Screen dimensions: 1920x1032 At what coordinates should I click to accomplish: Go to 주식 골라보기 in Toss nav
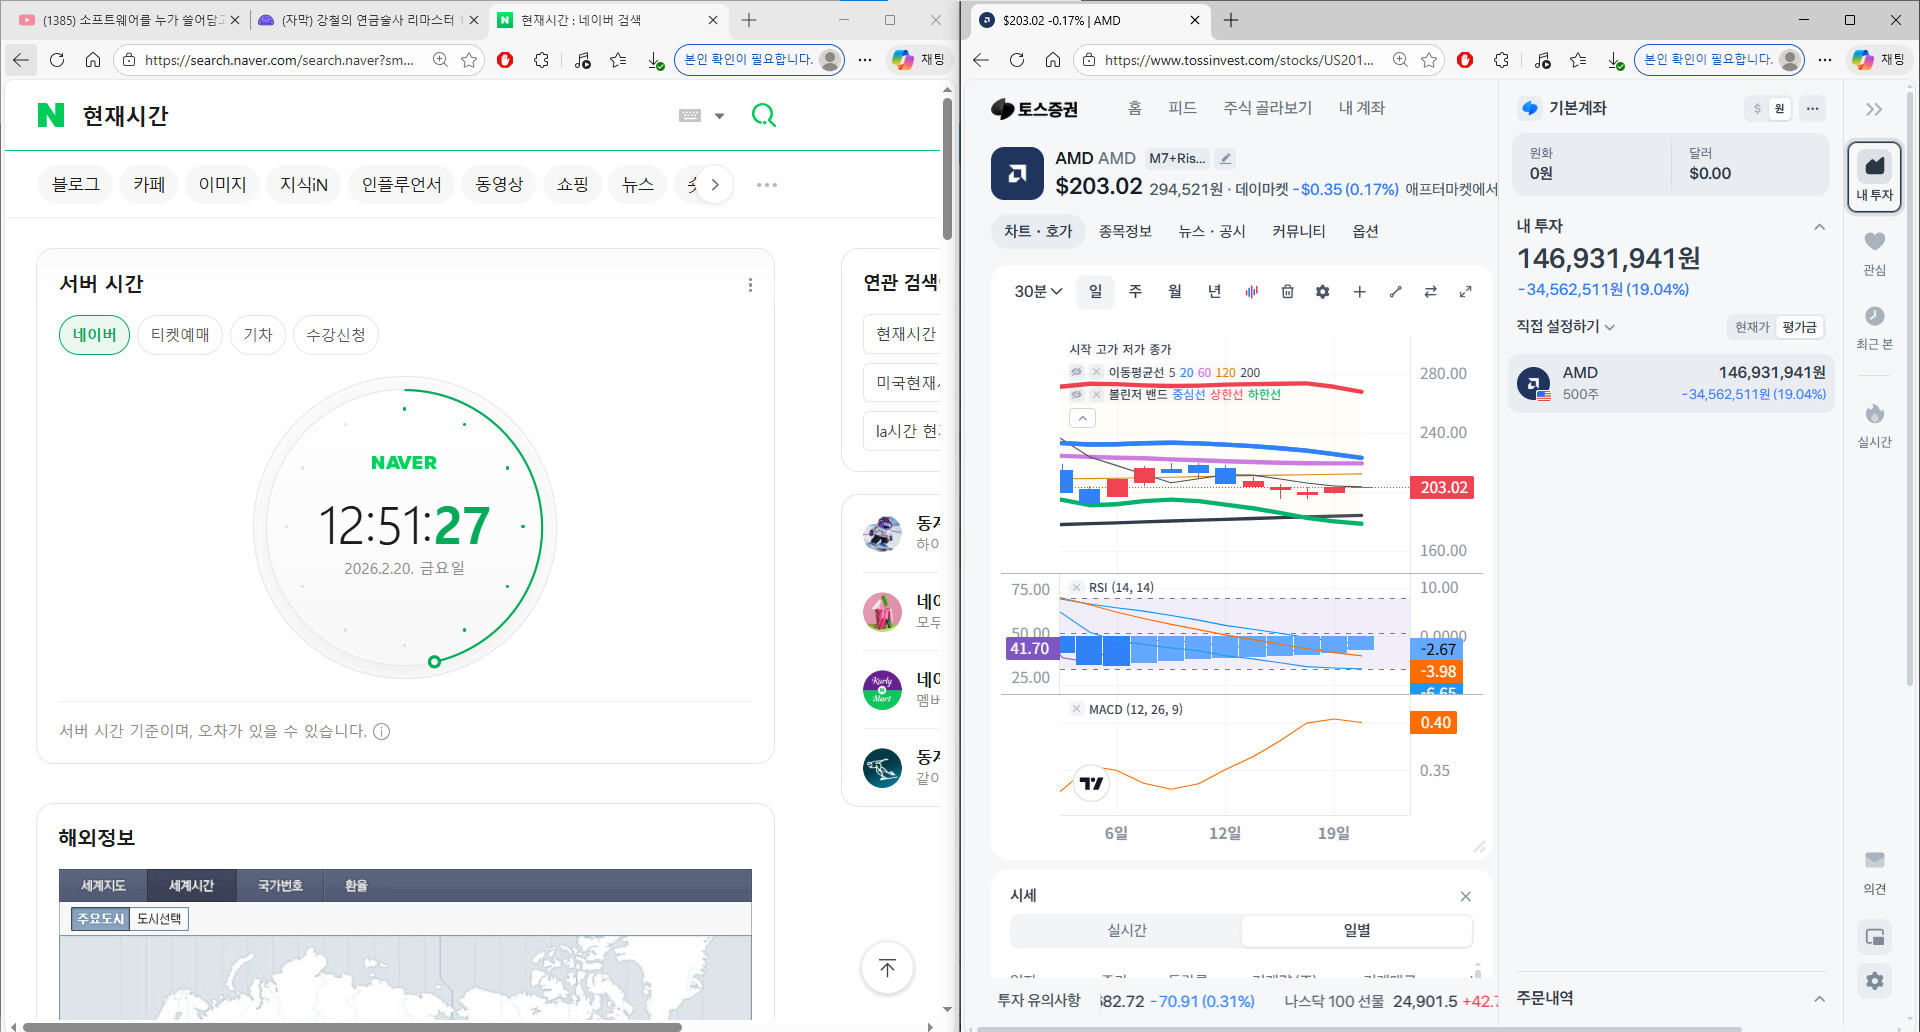pos(1267,108)
